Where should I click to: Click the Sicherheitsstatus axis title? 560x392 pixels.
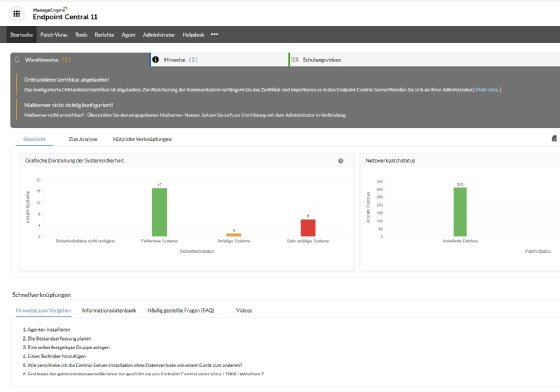click(x=197, y=251)
